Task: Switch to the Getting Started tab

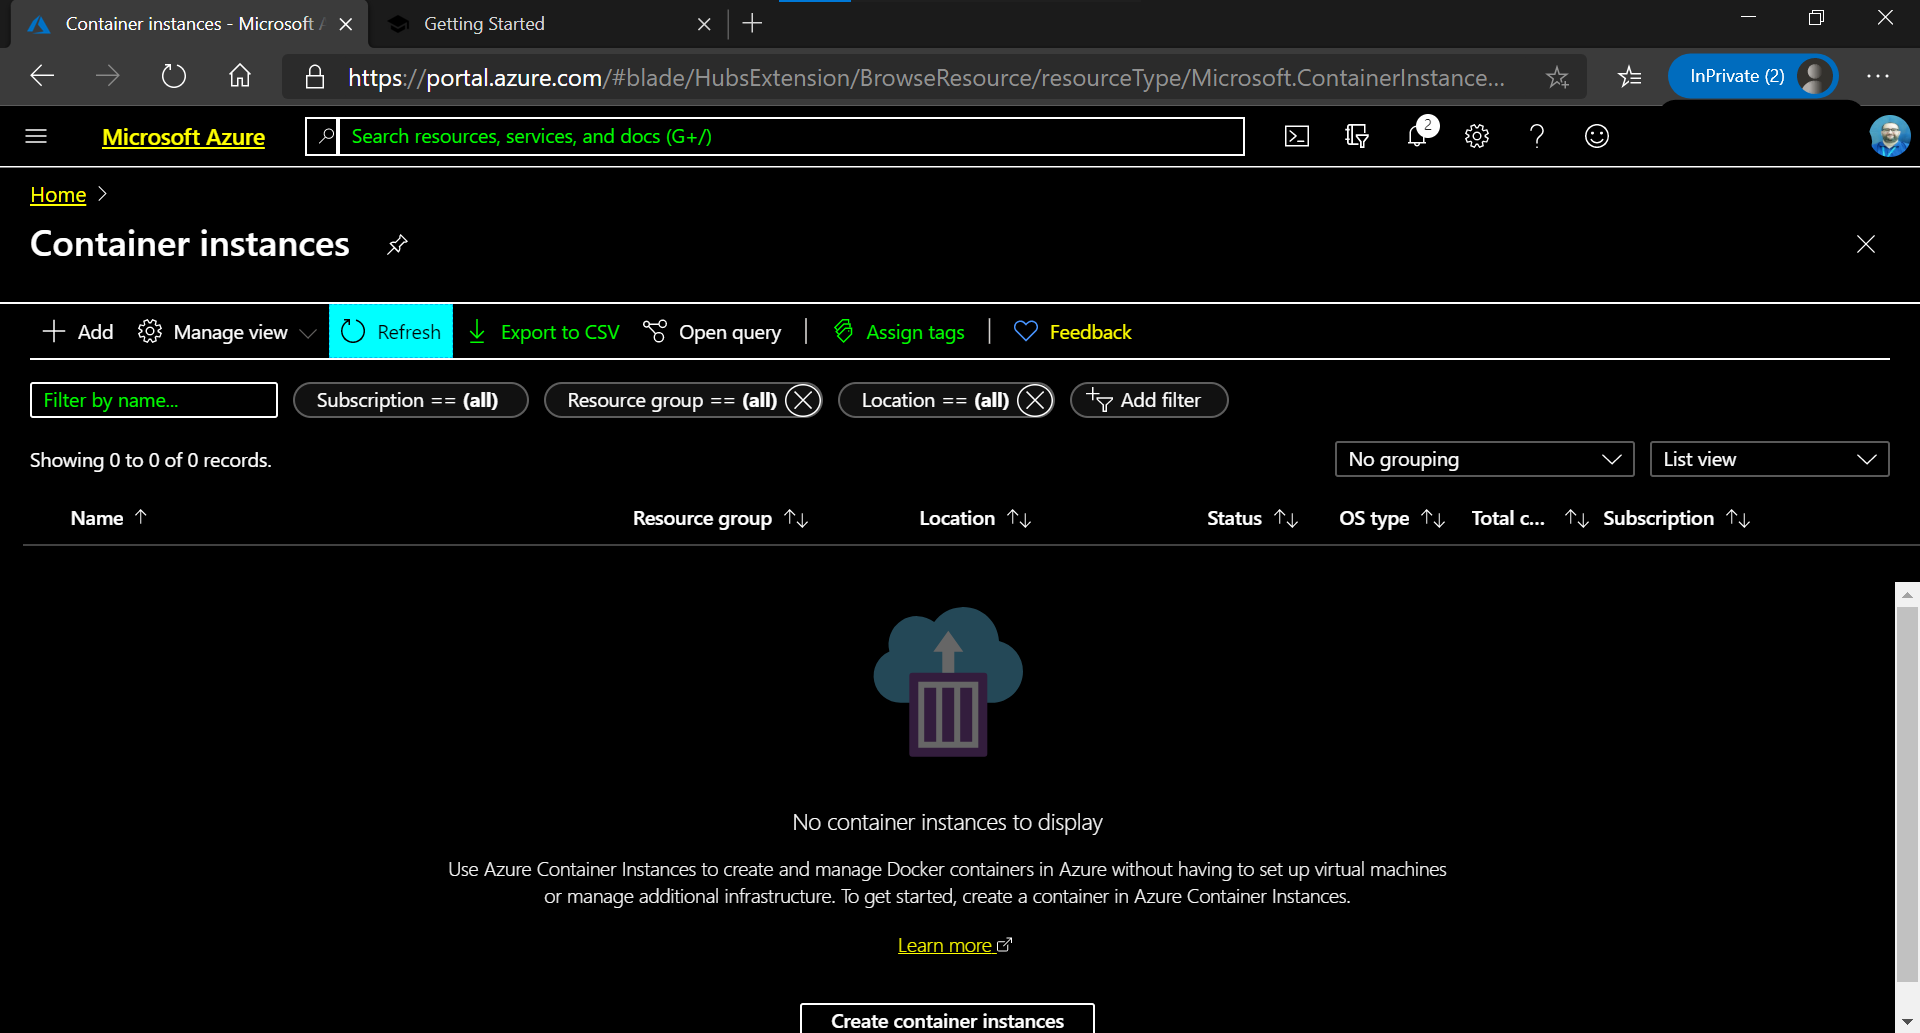Action: coord(484,24)
